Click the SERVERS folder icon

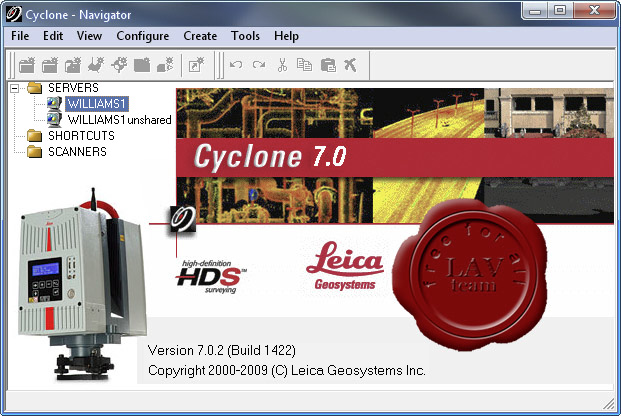coord(34,88)
